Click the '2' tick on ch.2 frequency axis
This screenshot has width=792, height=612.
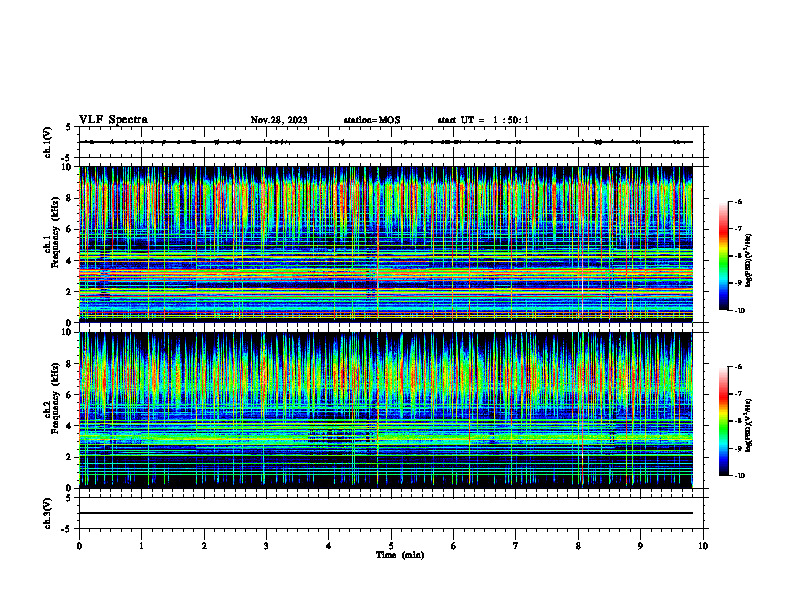[69, 457]
